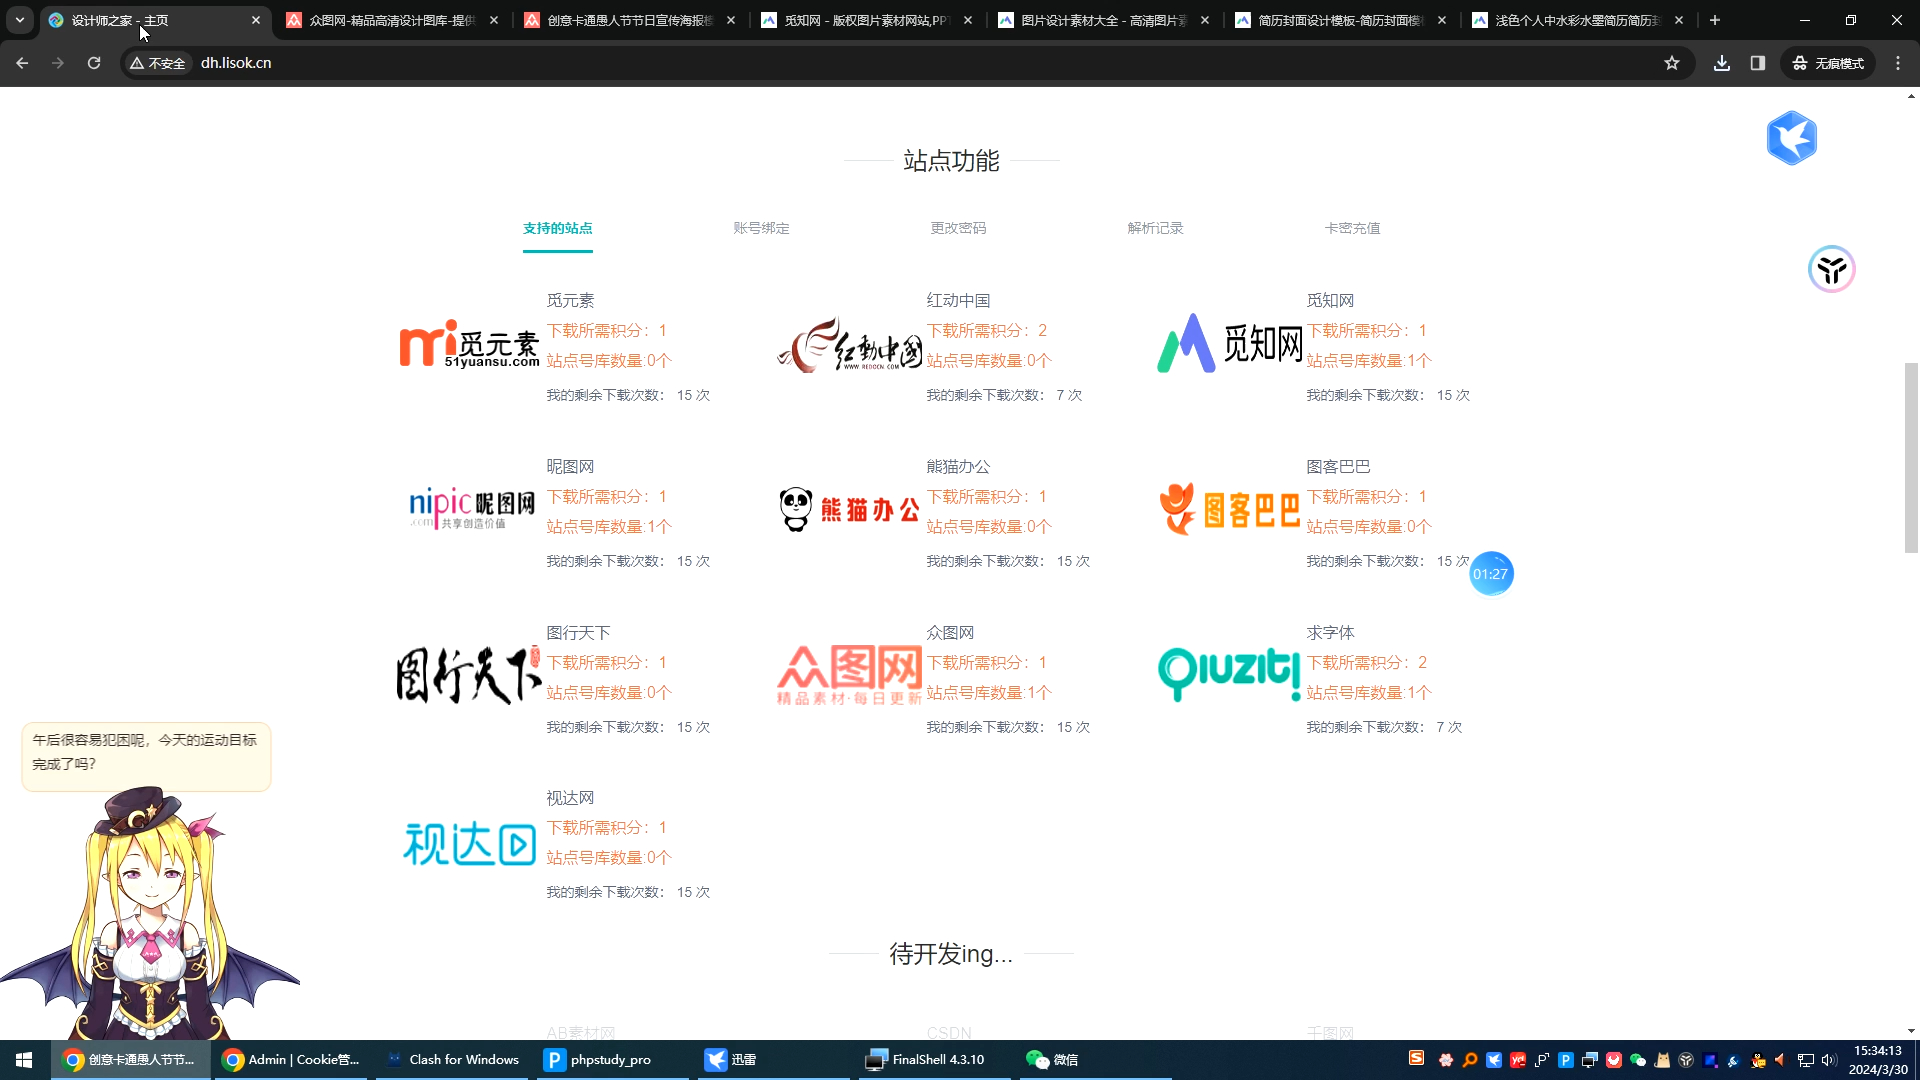Switch to 众图网 browser tab
This screenshot has width=1920, height=1080.
click(x=392, y=20)
